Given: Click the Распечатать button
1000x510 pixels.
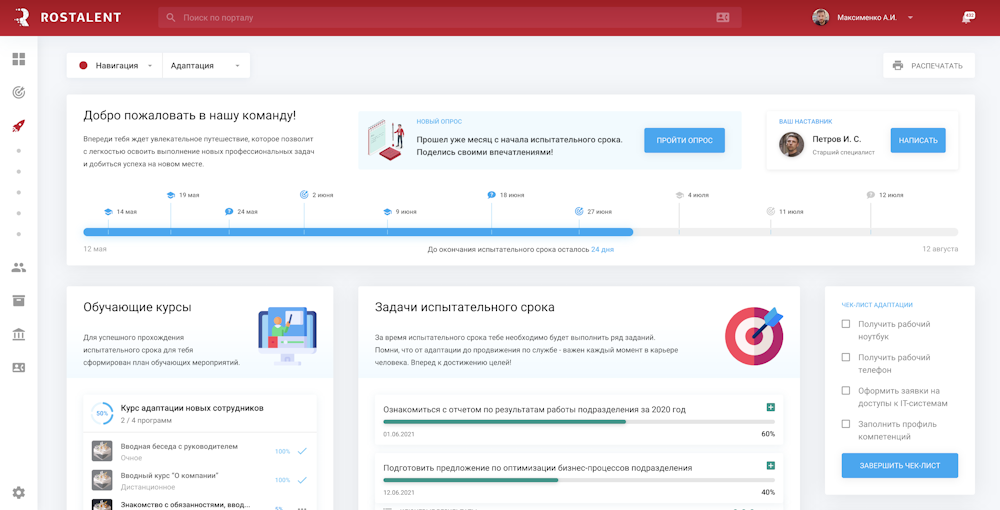Looking at the screenshot, I should tap(929, 66).
